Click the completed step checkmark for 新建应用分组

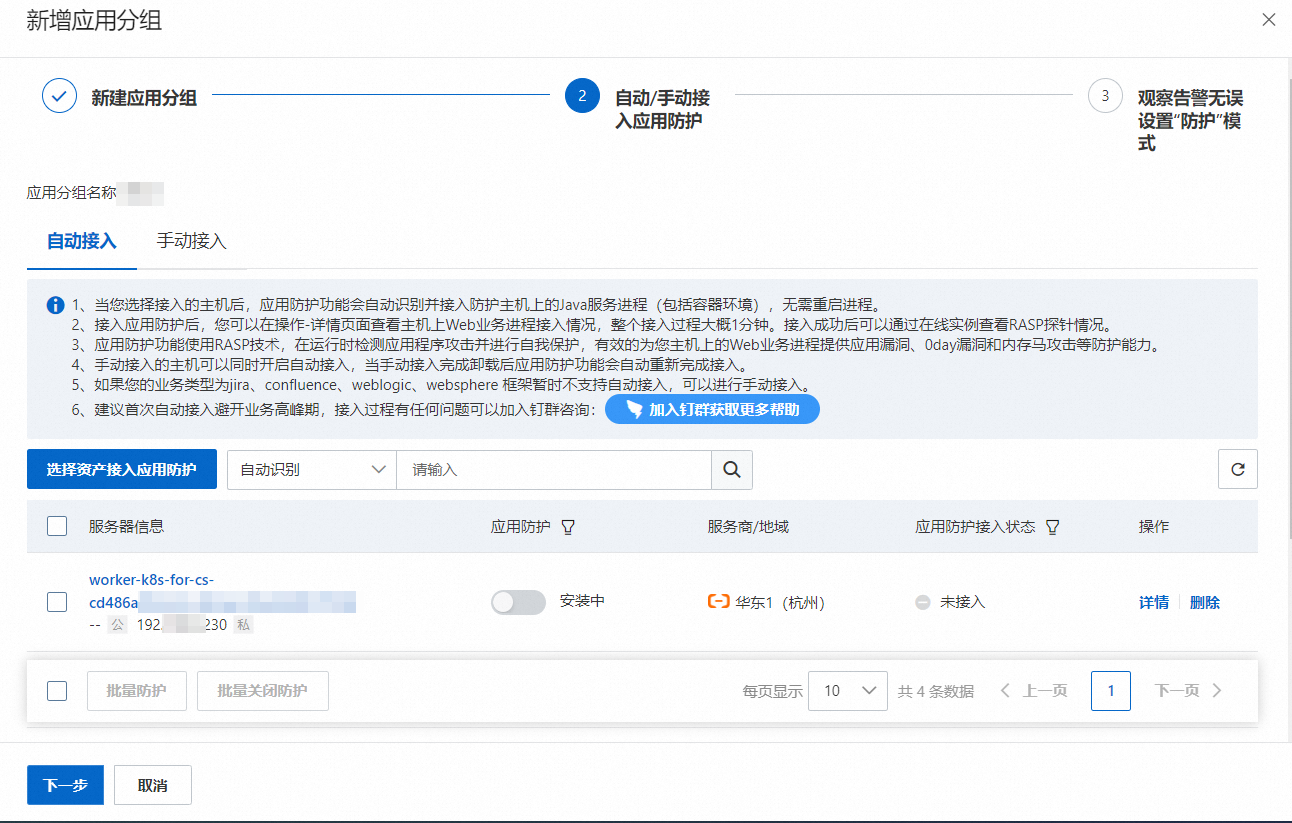click(x=59, y=96)
